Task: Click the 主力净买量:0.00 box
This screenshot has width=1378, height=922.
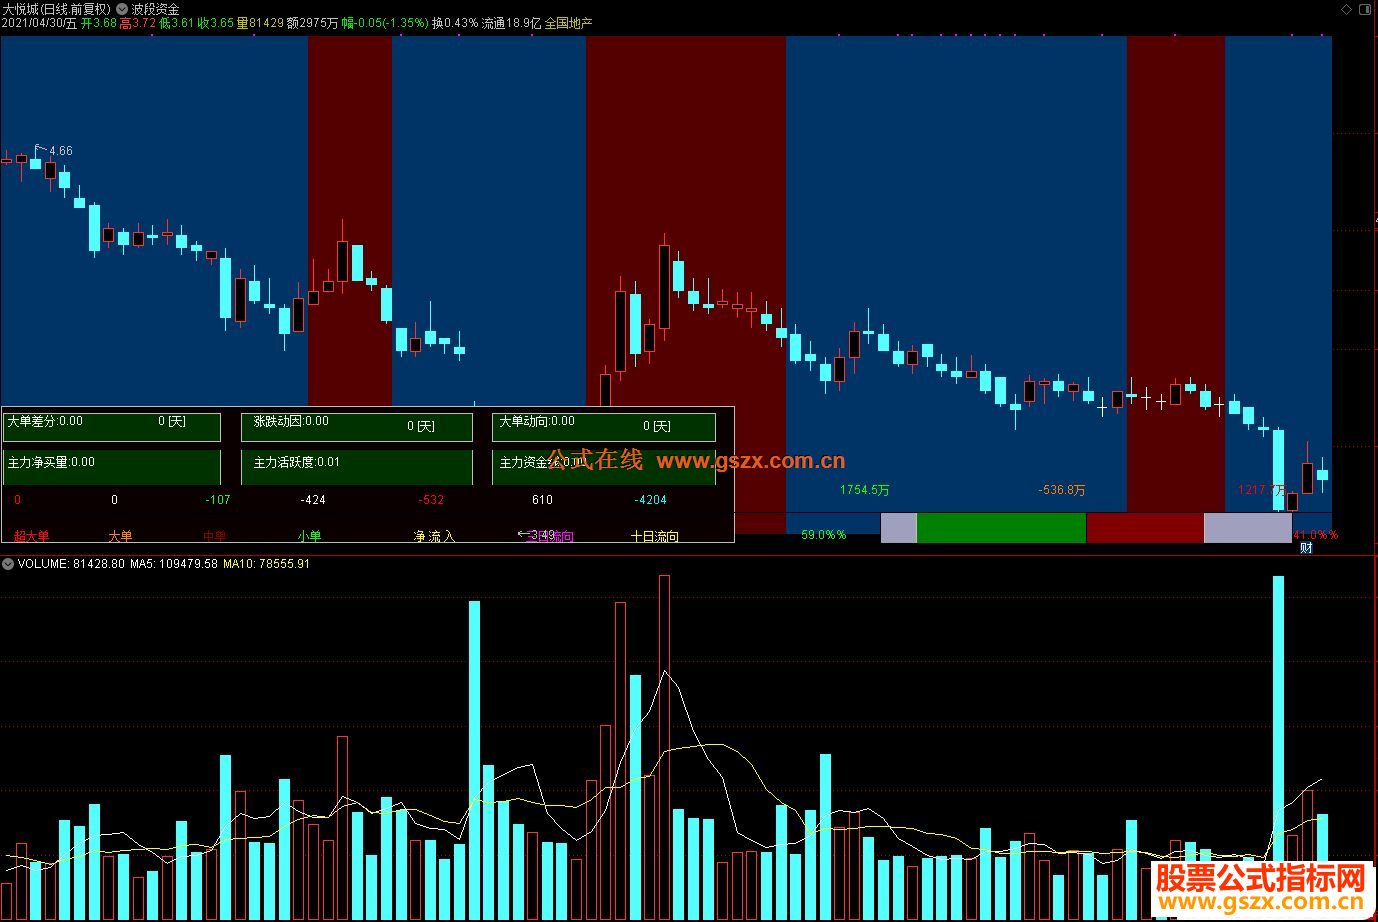Action: click(x=111, y=466)
